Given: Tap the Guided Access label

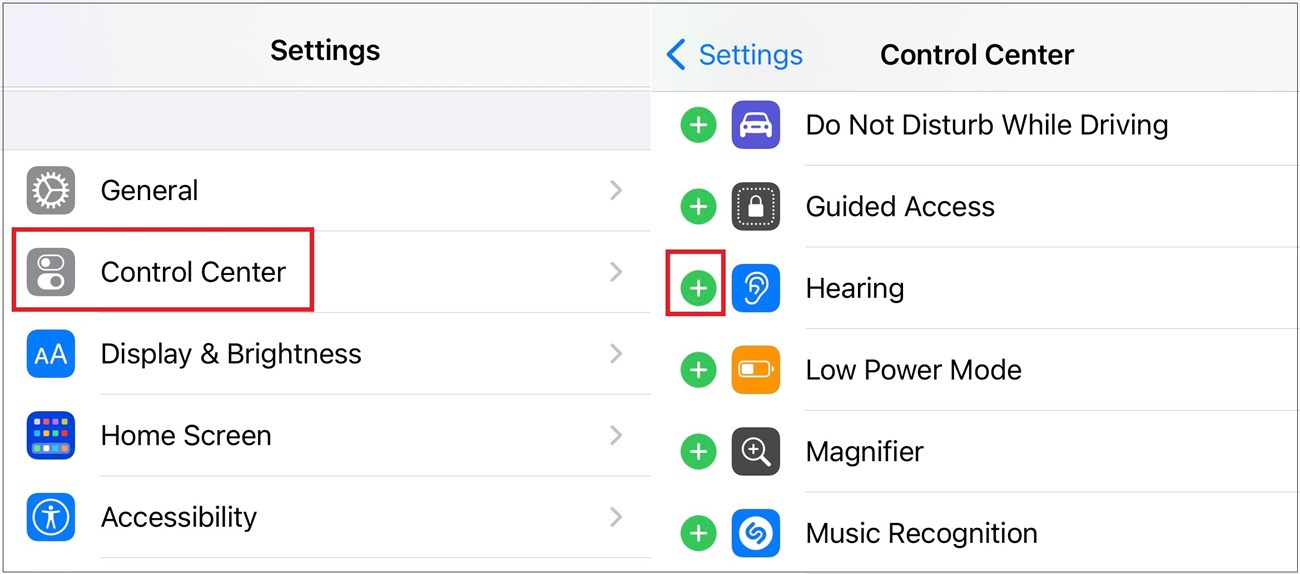Looking at the screenshot, I should [x=900, y=207].
